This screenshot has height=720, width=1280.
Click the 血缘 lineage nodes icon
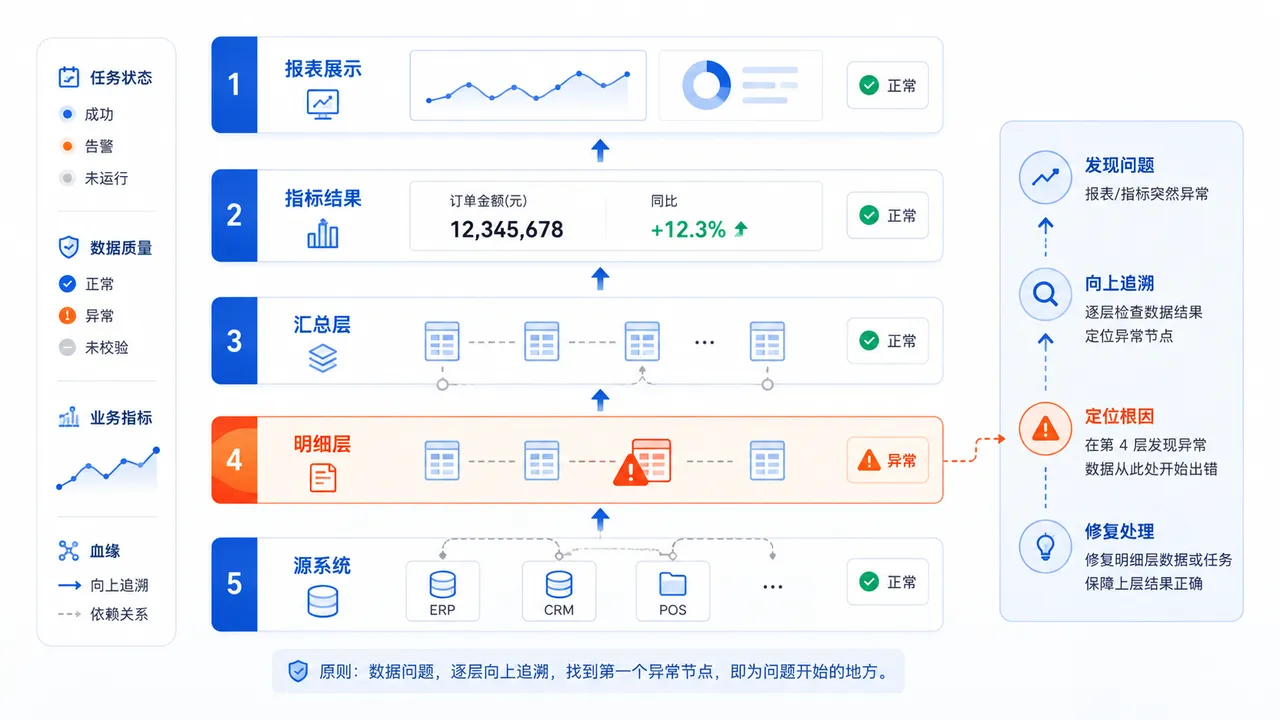point(68,550)
